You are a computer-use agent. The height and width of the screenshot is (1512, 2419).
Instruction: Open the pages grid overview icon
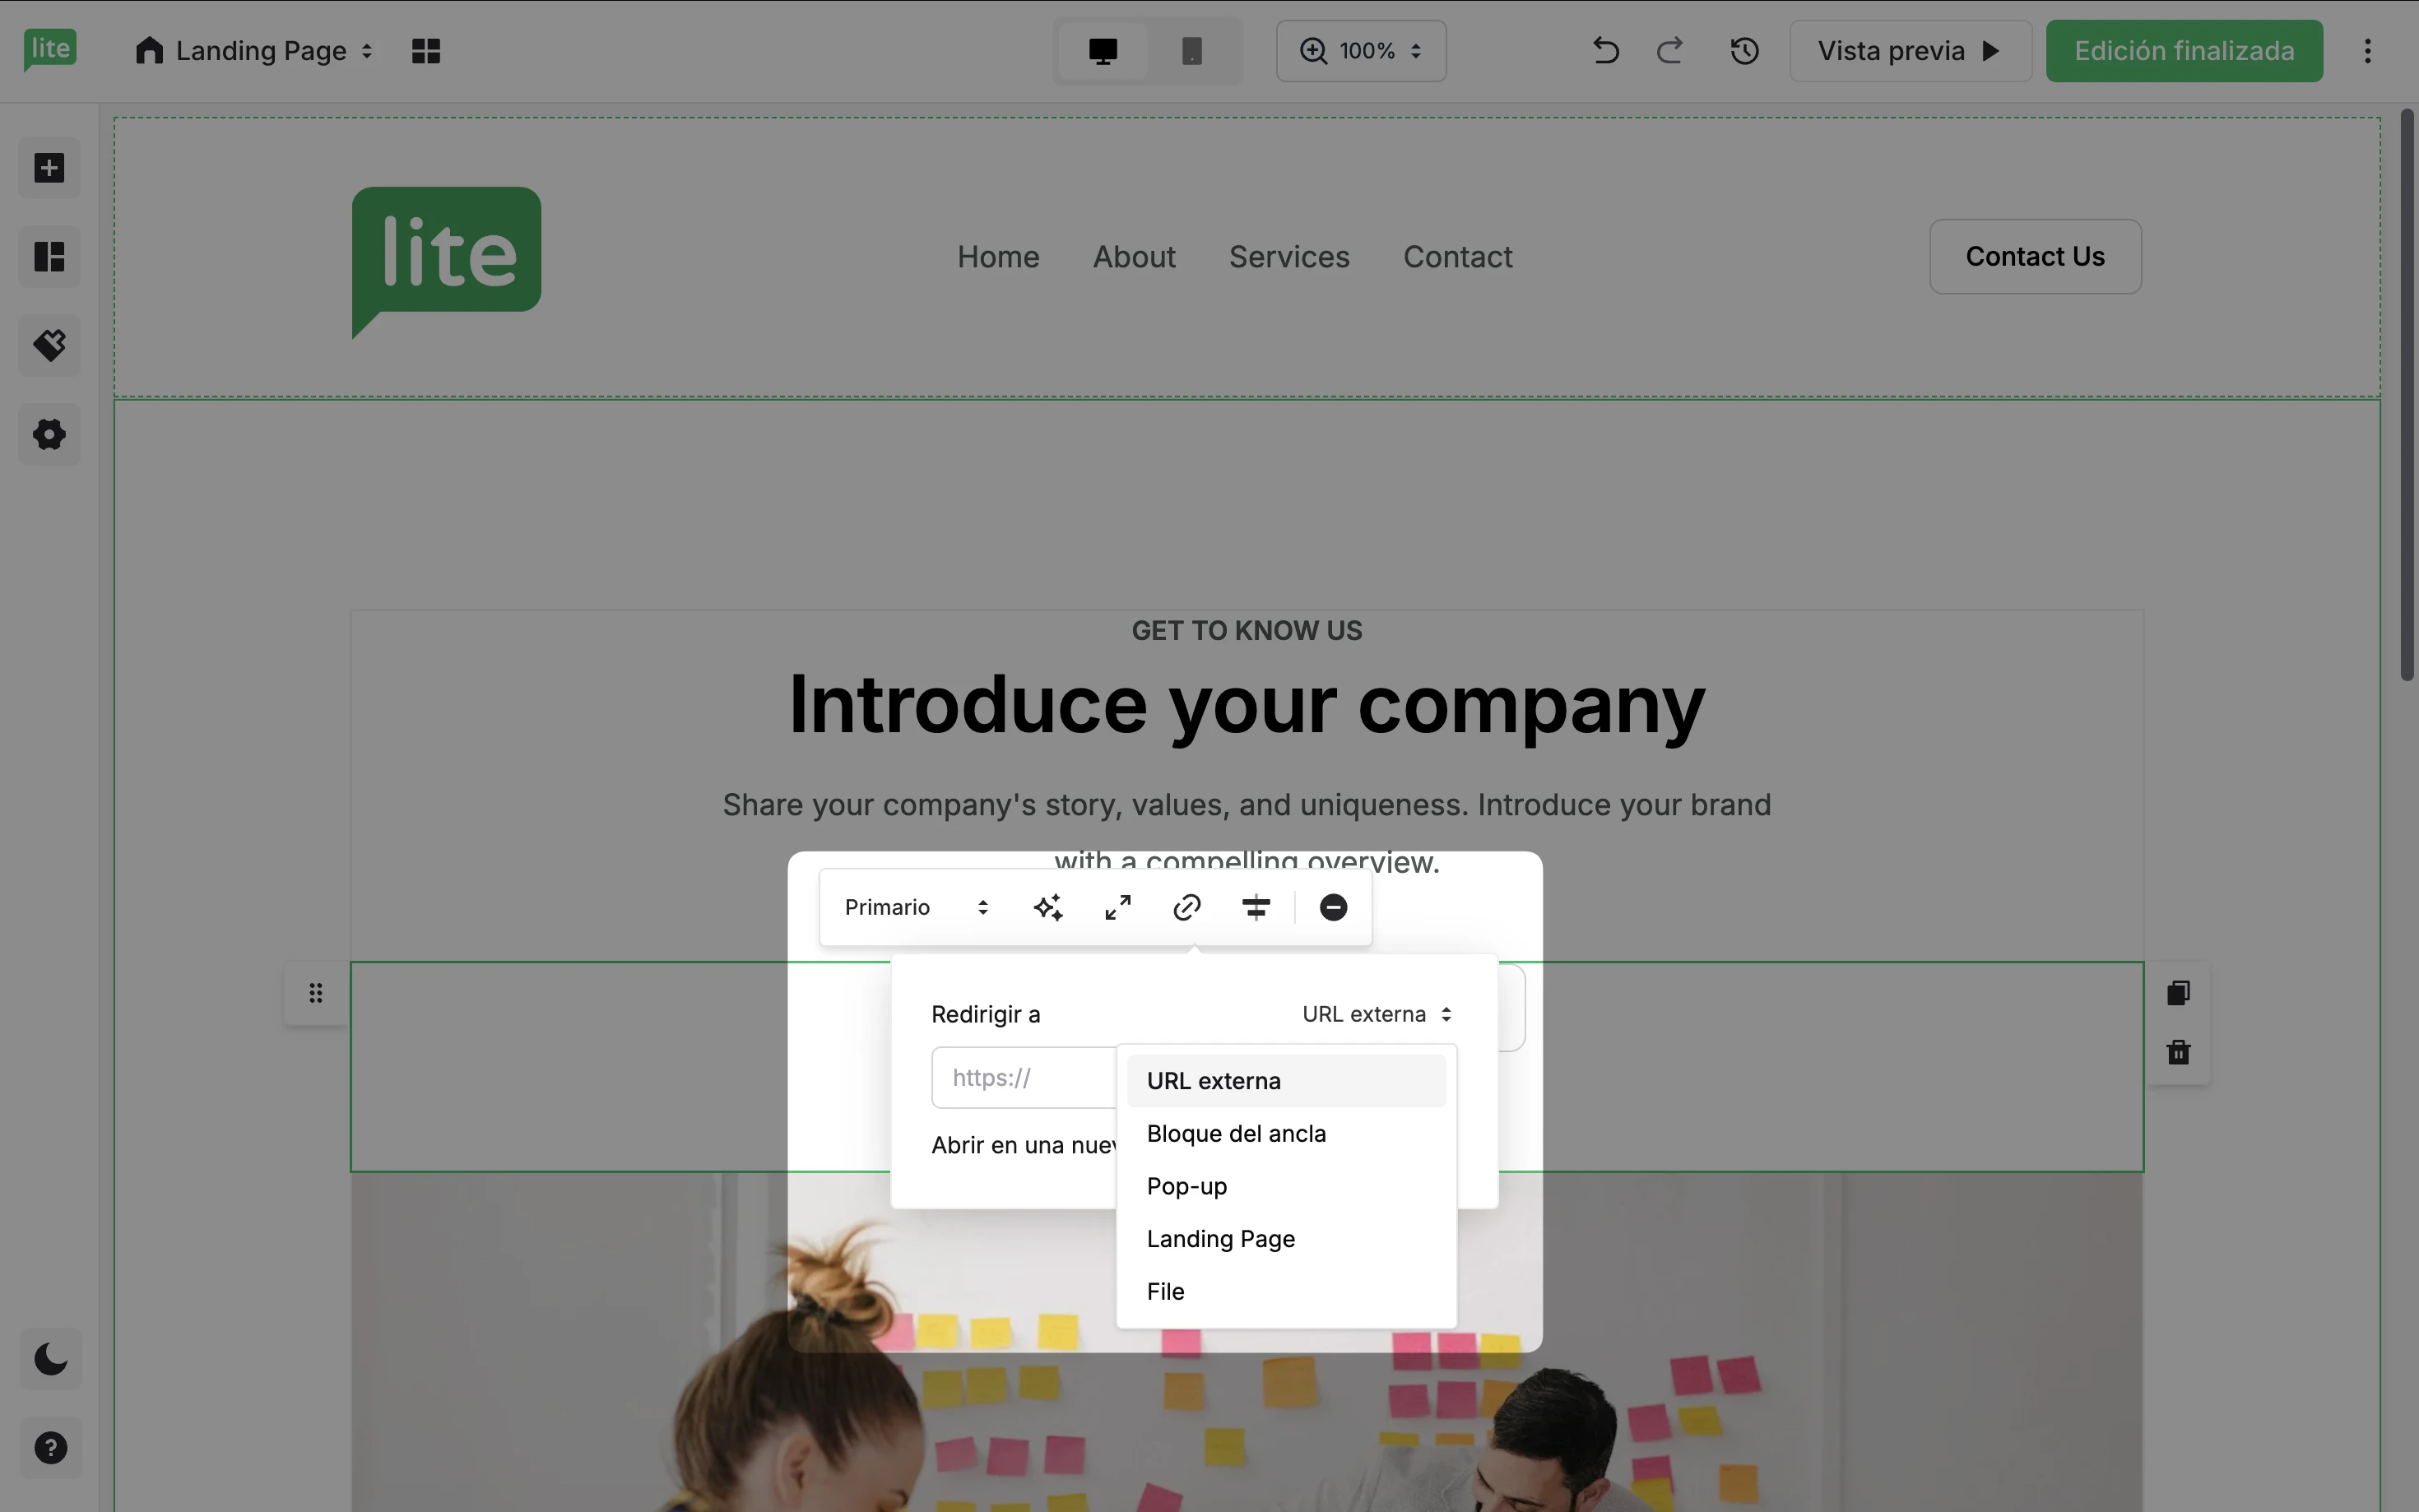(426, 51)
